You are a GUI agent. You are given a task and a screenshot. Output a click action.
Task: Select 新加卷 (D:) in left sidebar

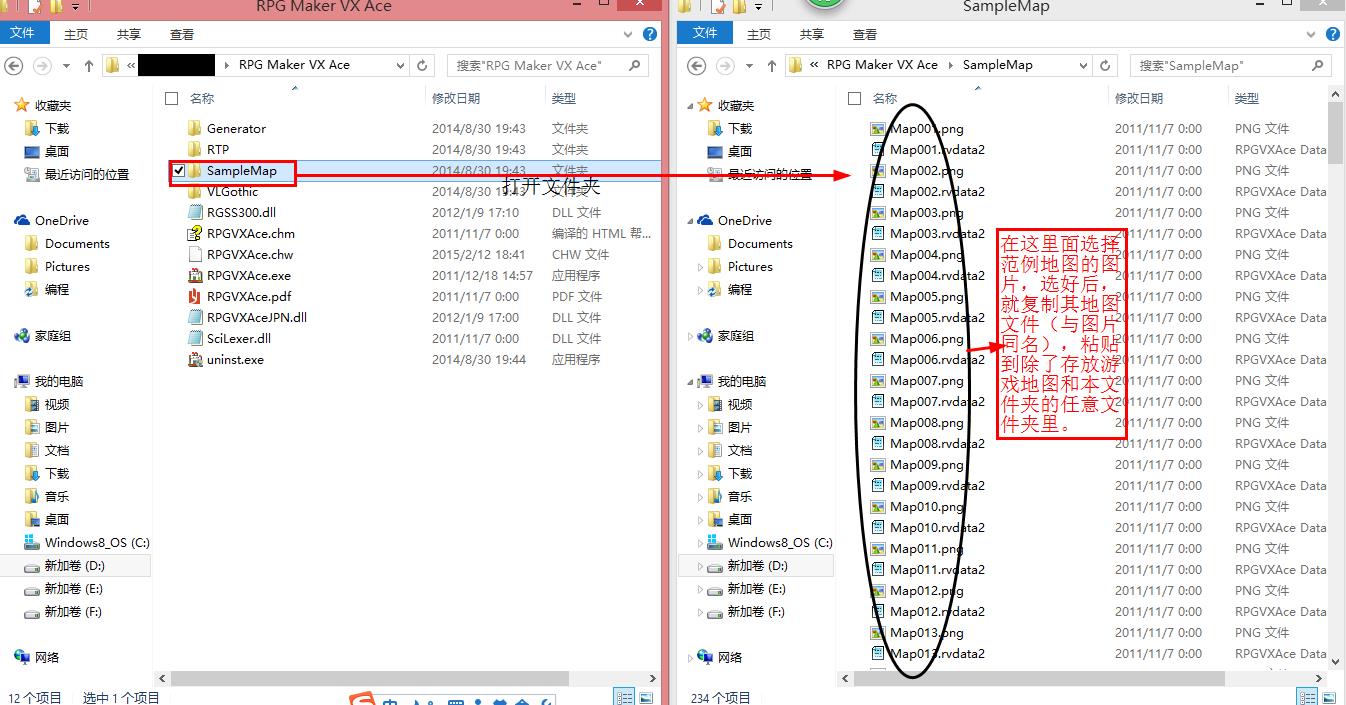75,565
